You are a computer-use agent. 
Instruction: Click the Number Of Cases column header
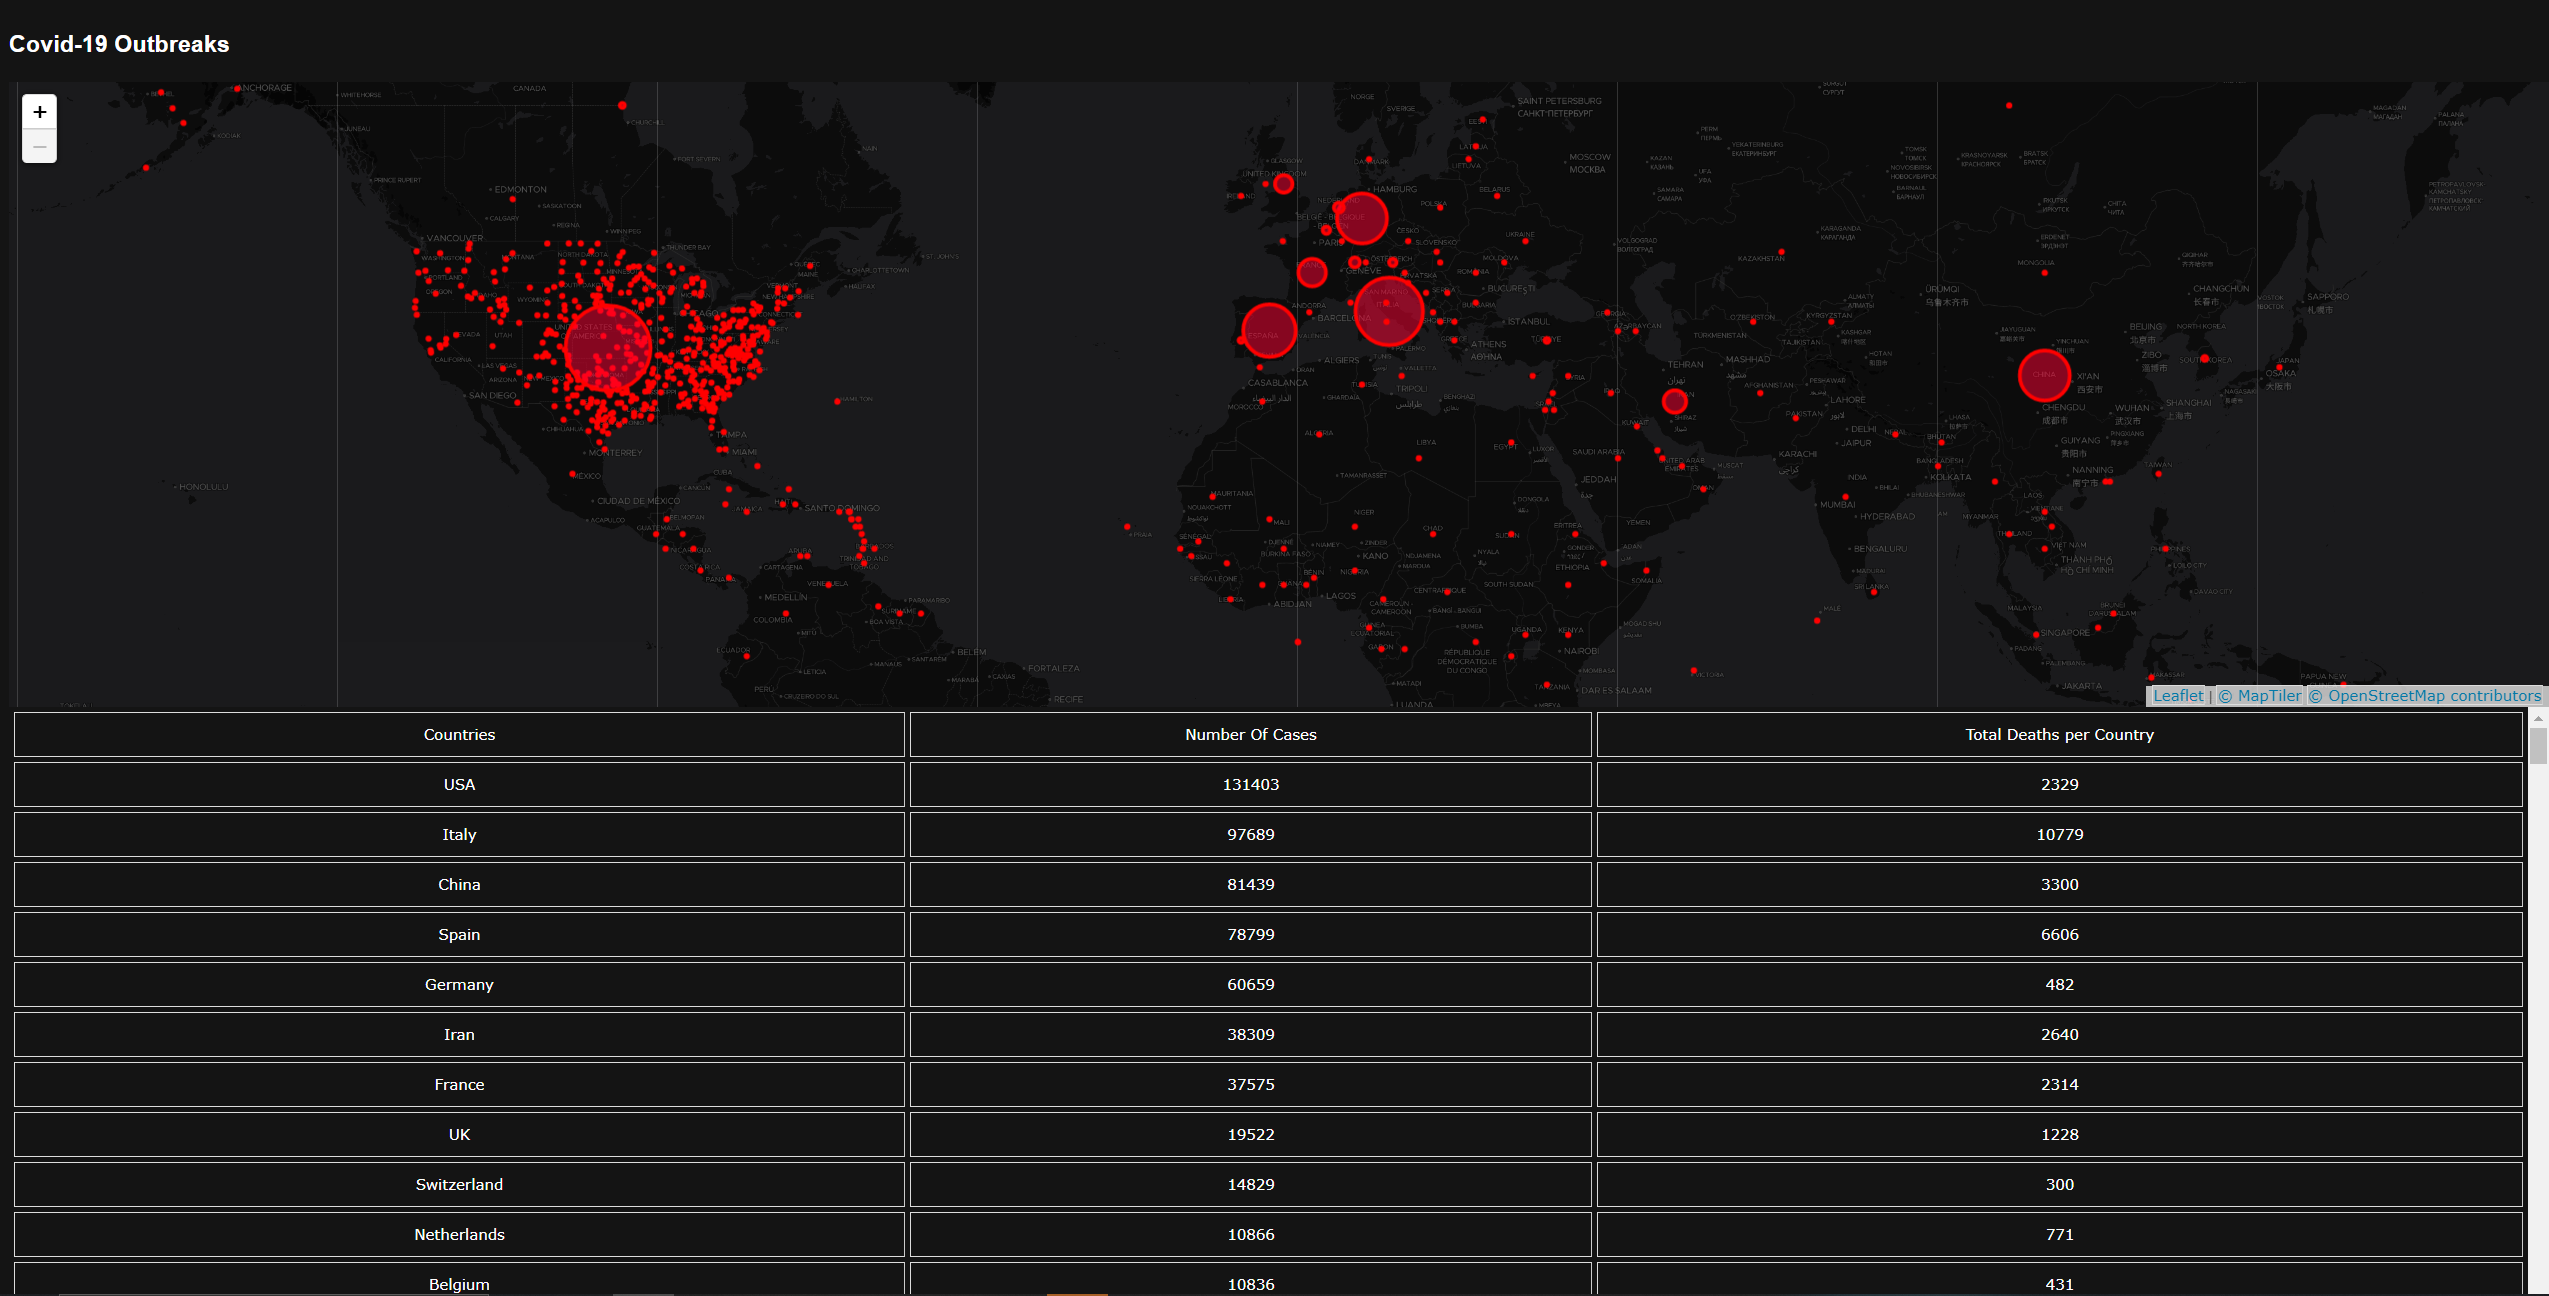coord(1250,734)
